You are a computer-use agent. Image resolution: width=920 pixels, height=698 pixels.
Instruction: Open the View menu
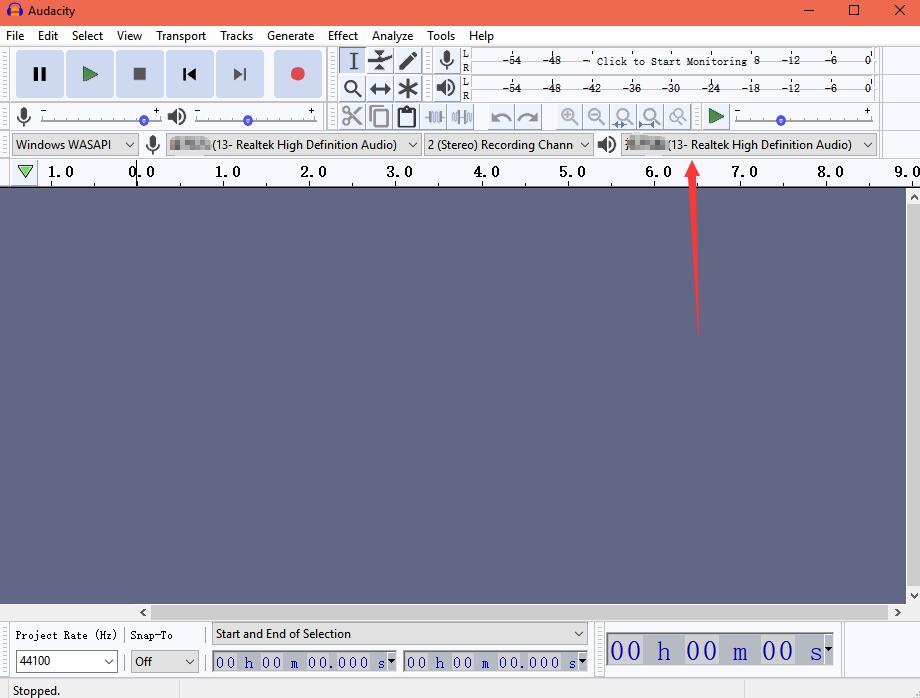[129, 36]
